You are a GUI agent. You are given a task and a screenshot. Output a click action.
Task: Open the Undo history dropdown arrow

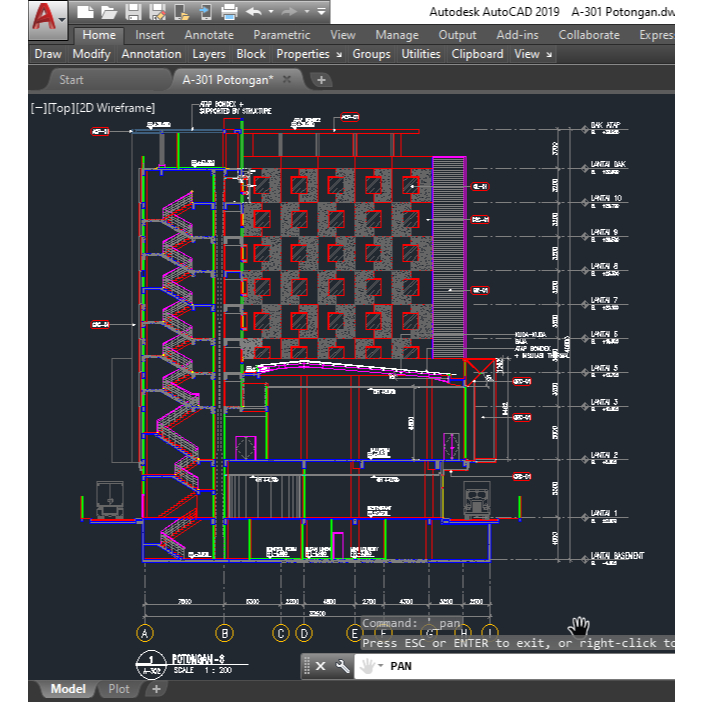[x=271, y=12]
